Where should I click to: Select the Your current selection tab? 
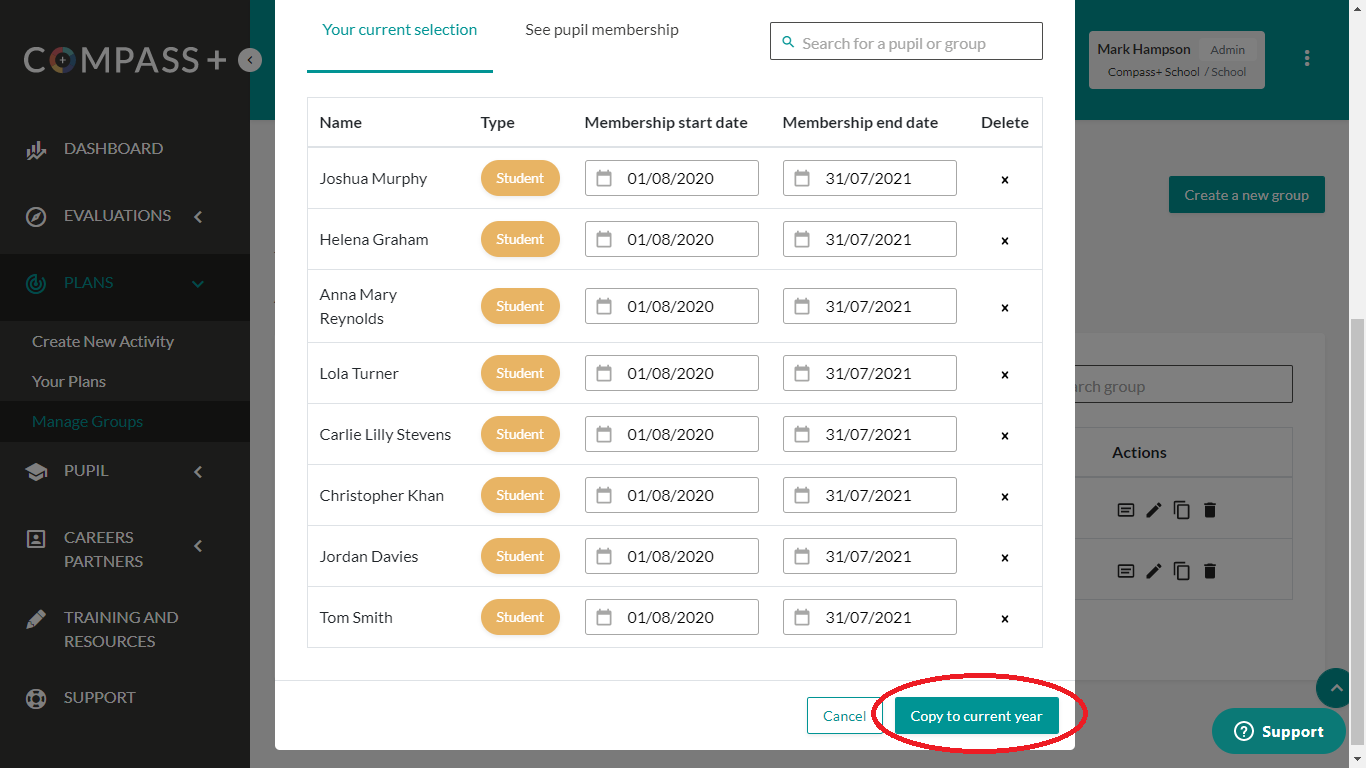tap(399, 30)
